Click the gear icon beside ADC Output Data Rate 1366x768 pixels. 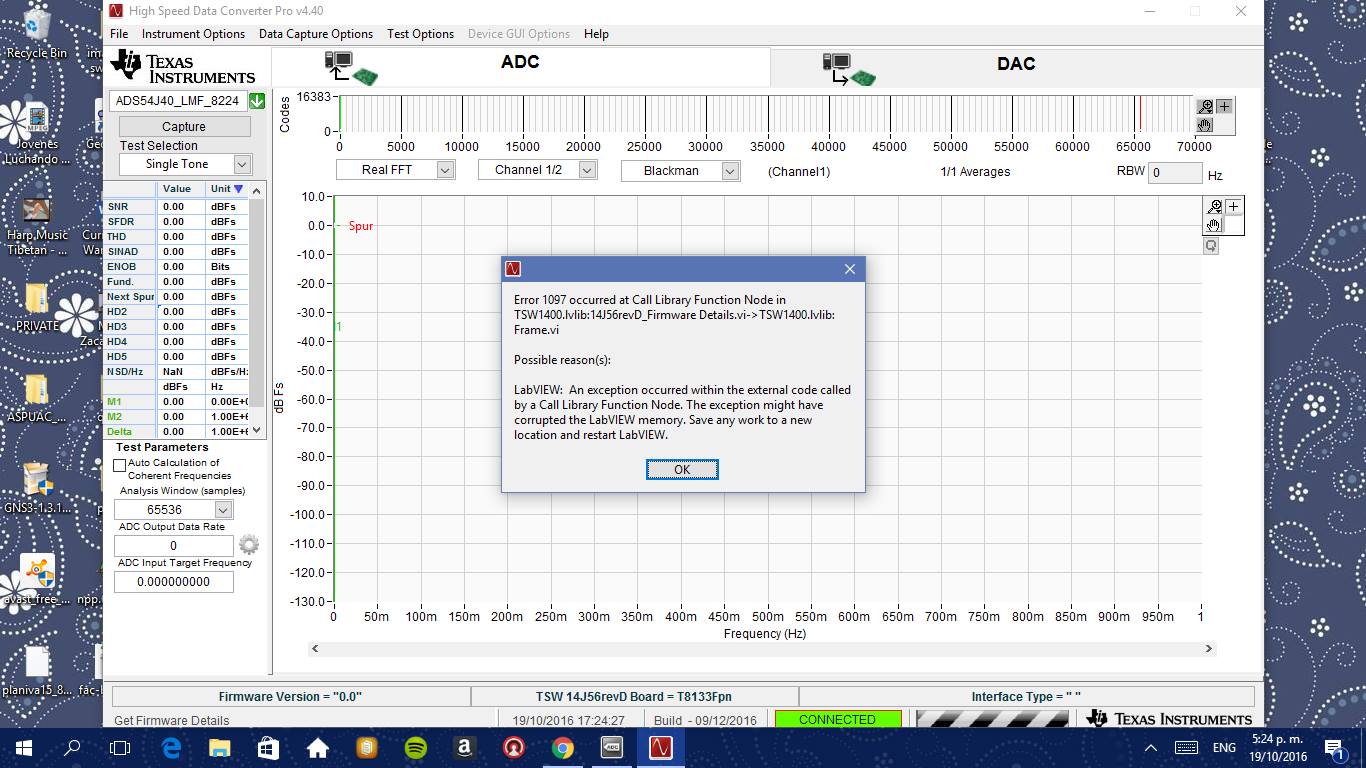(249, 544)
